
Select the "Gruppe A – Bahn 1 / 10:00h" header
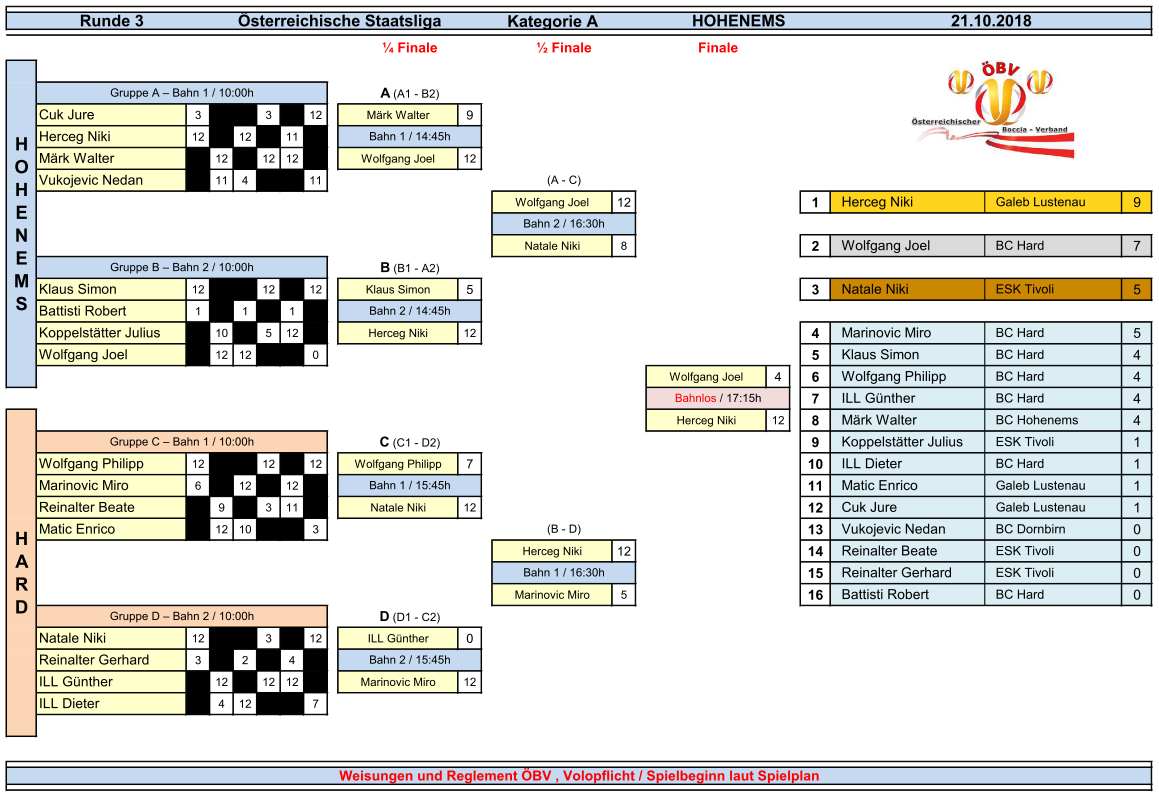pos(182,93)
